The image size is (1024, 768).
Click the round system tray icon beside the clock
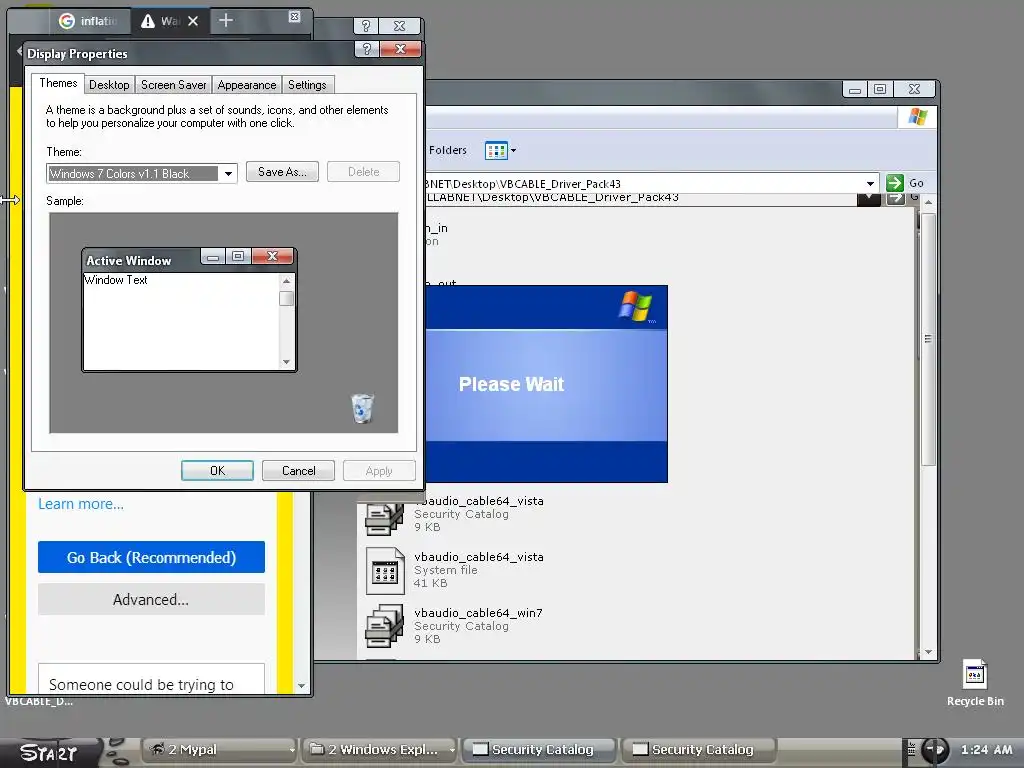pos(934,750)
